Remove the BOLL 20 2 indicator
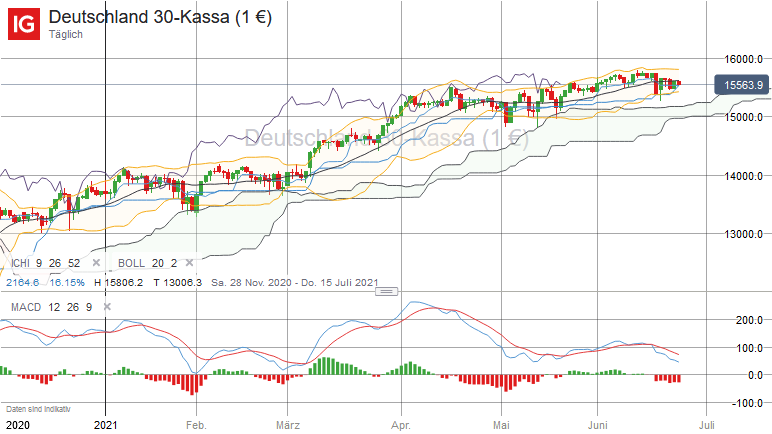 tap(189, 263)
